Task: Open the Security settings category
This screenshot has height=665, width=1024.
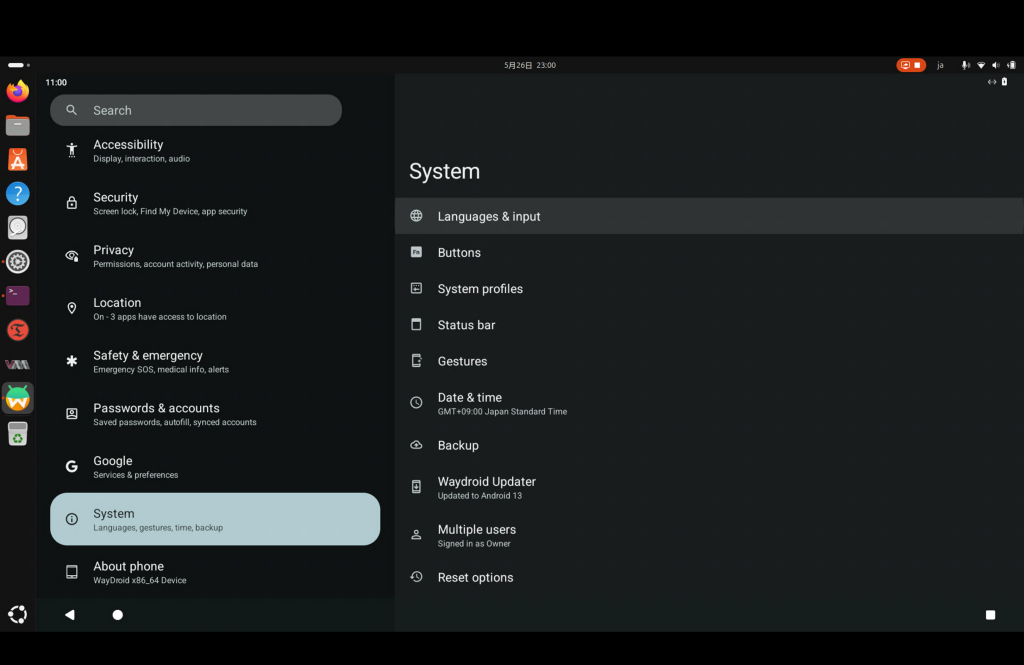Action: tap(215, 203)
